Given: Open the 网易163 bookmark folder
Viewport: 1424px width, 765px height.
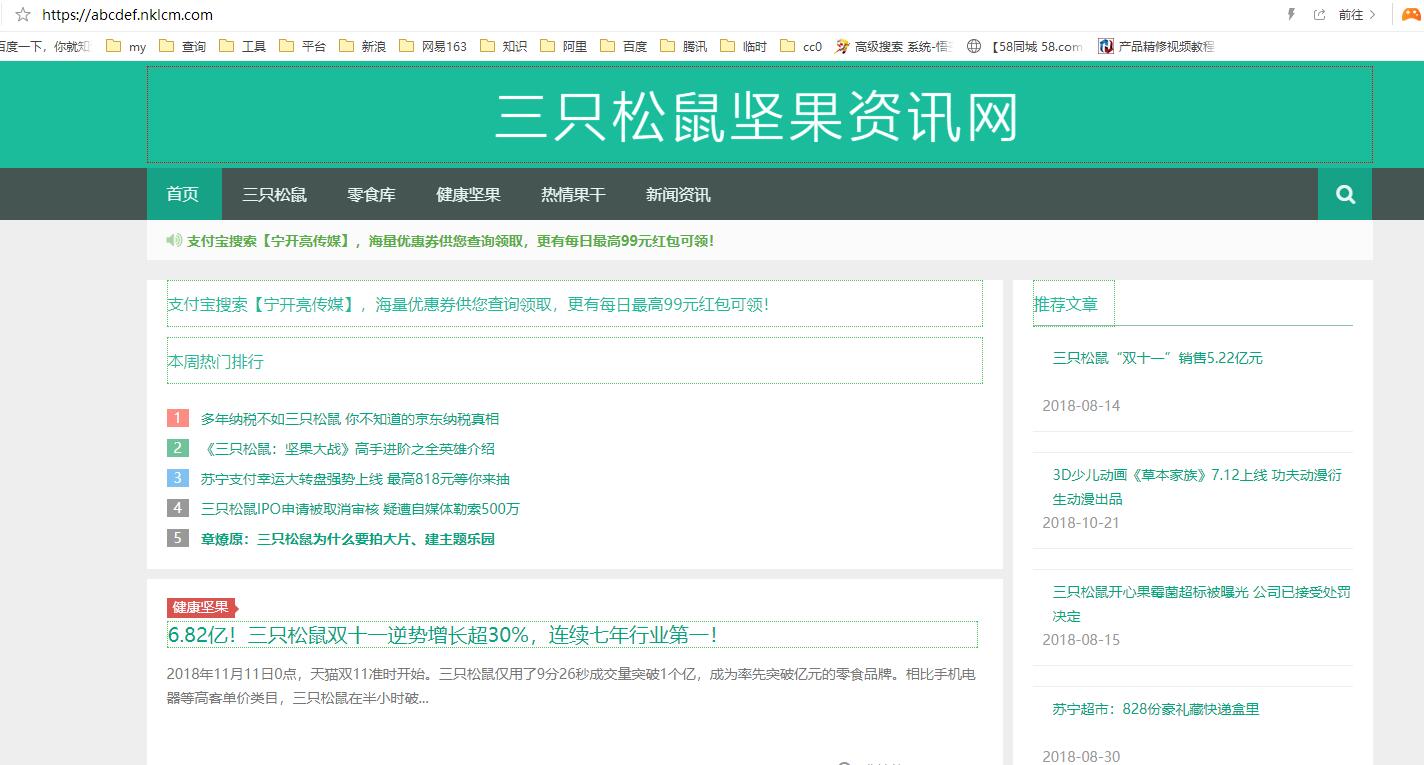Looking at the screenshot, I should point(433,46).
